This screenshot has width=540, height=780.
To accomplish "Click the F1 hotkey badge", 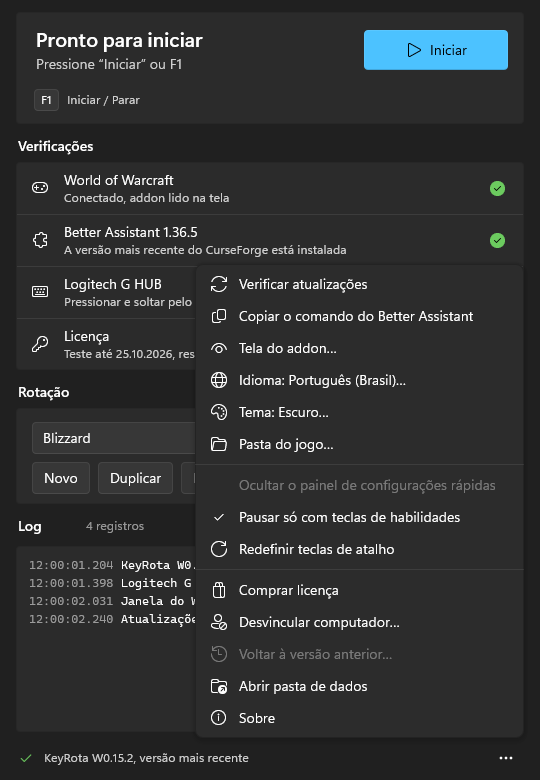I will point(46,100).
